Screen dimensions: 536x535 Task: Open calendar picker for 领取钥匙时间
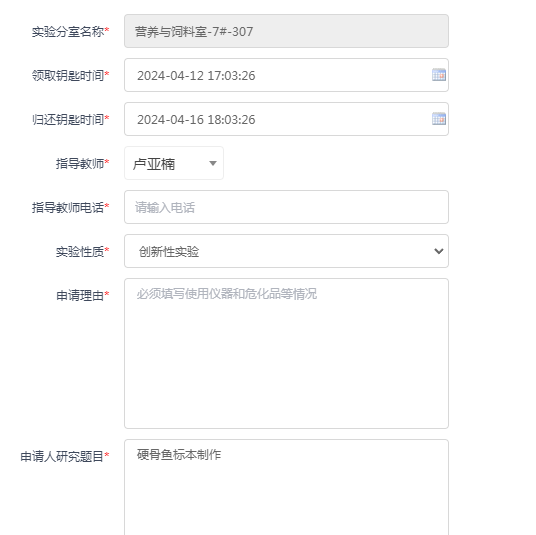point(439,75)
